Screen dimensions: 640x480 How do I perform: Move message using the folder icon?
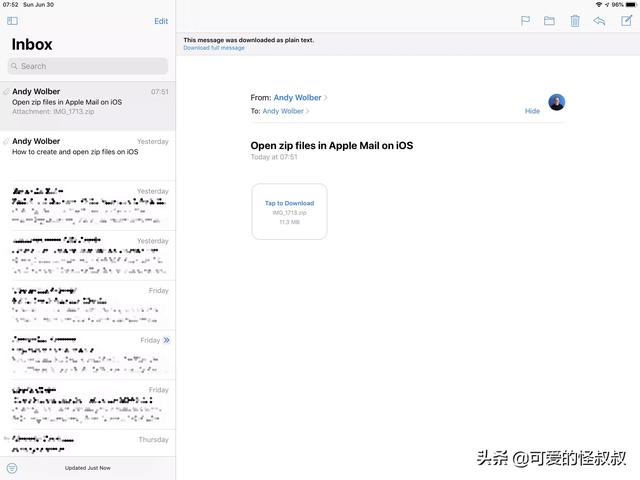[x=549, y=21]
